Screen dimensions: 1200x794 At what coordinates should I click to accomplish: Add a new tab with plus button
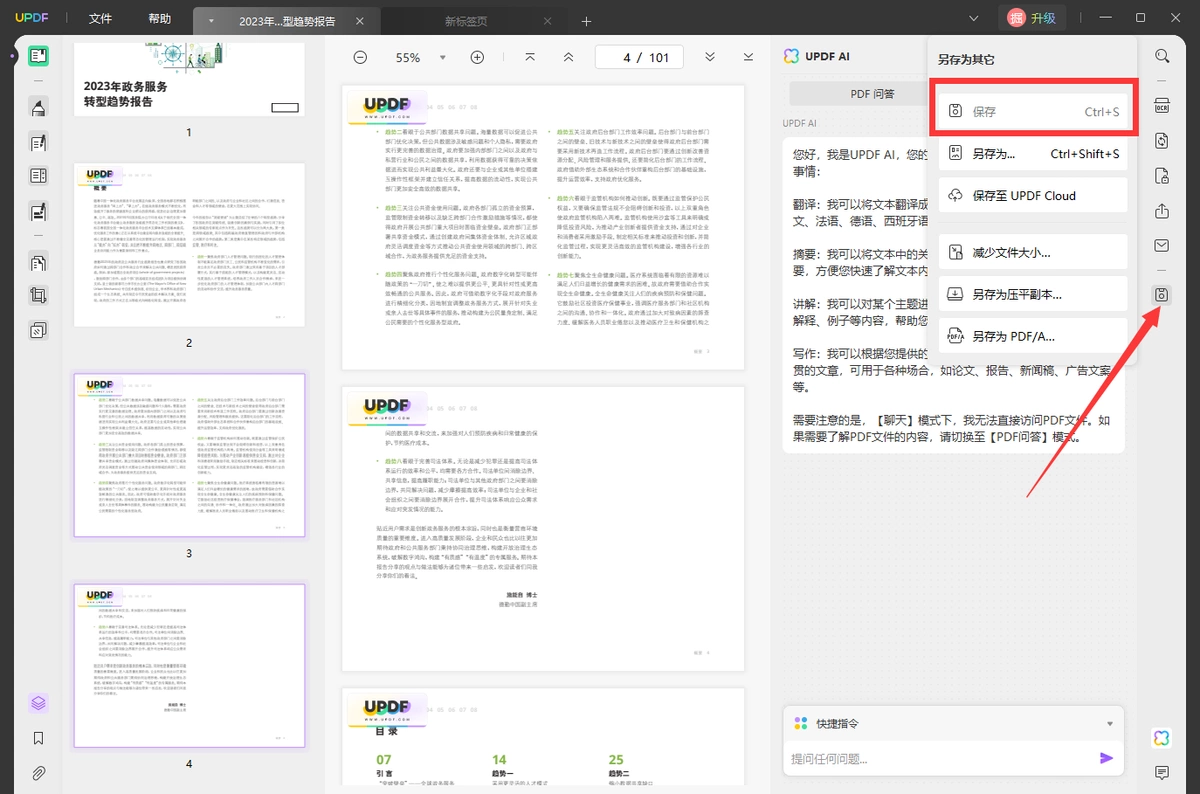586,20
